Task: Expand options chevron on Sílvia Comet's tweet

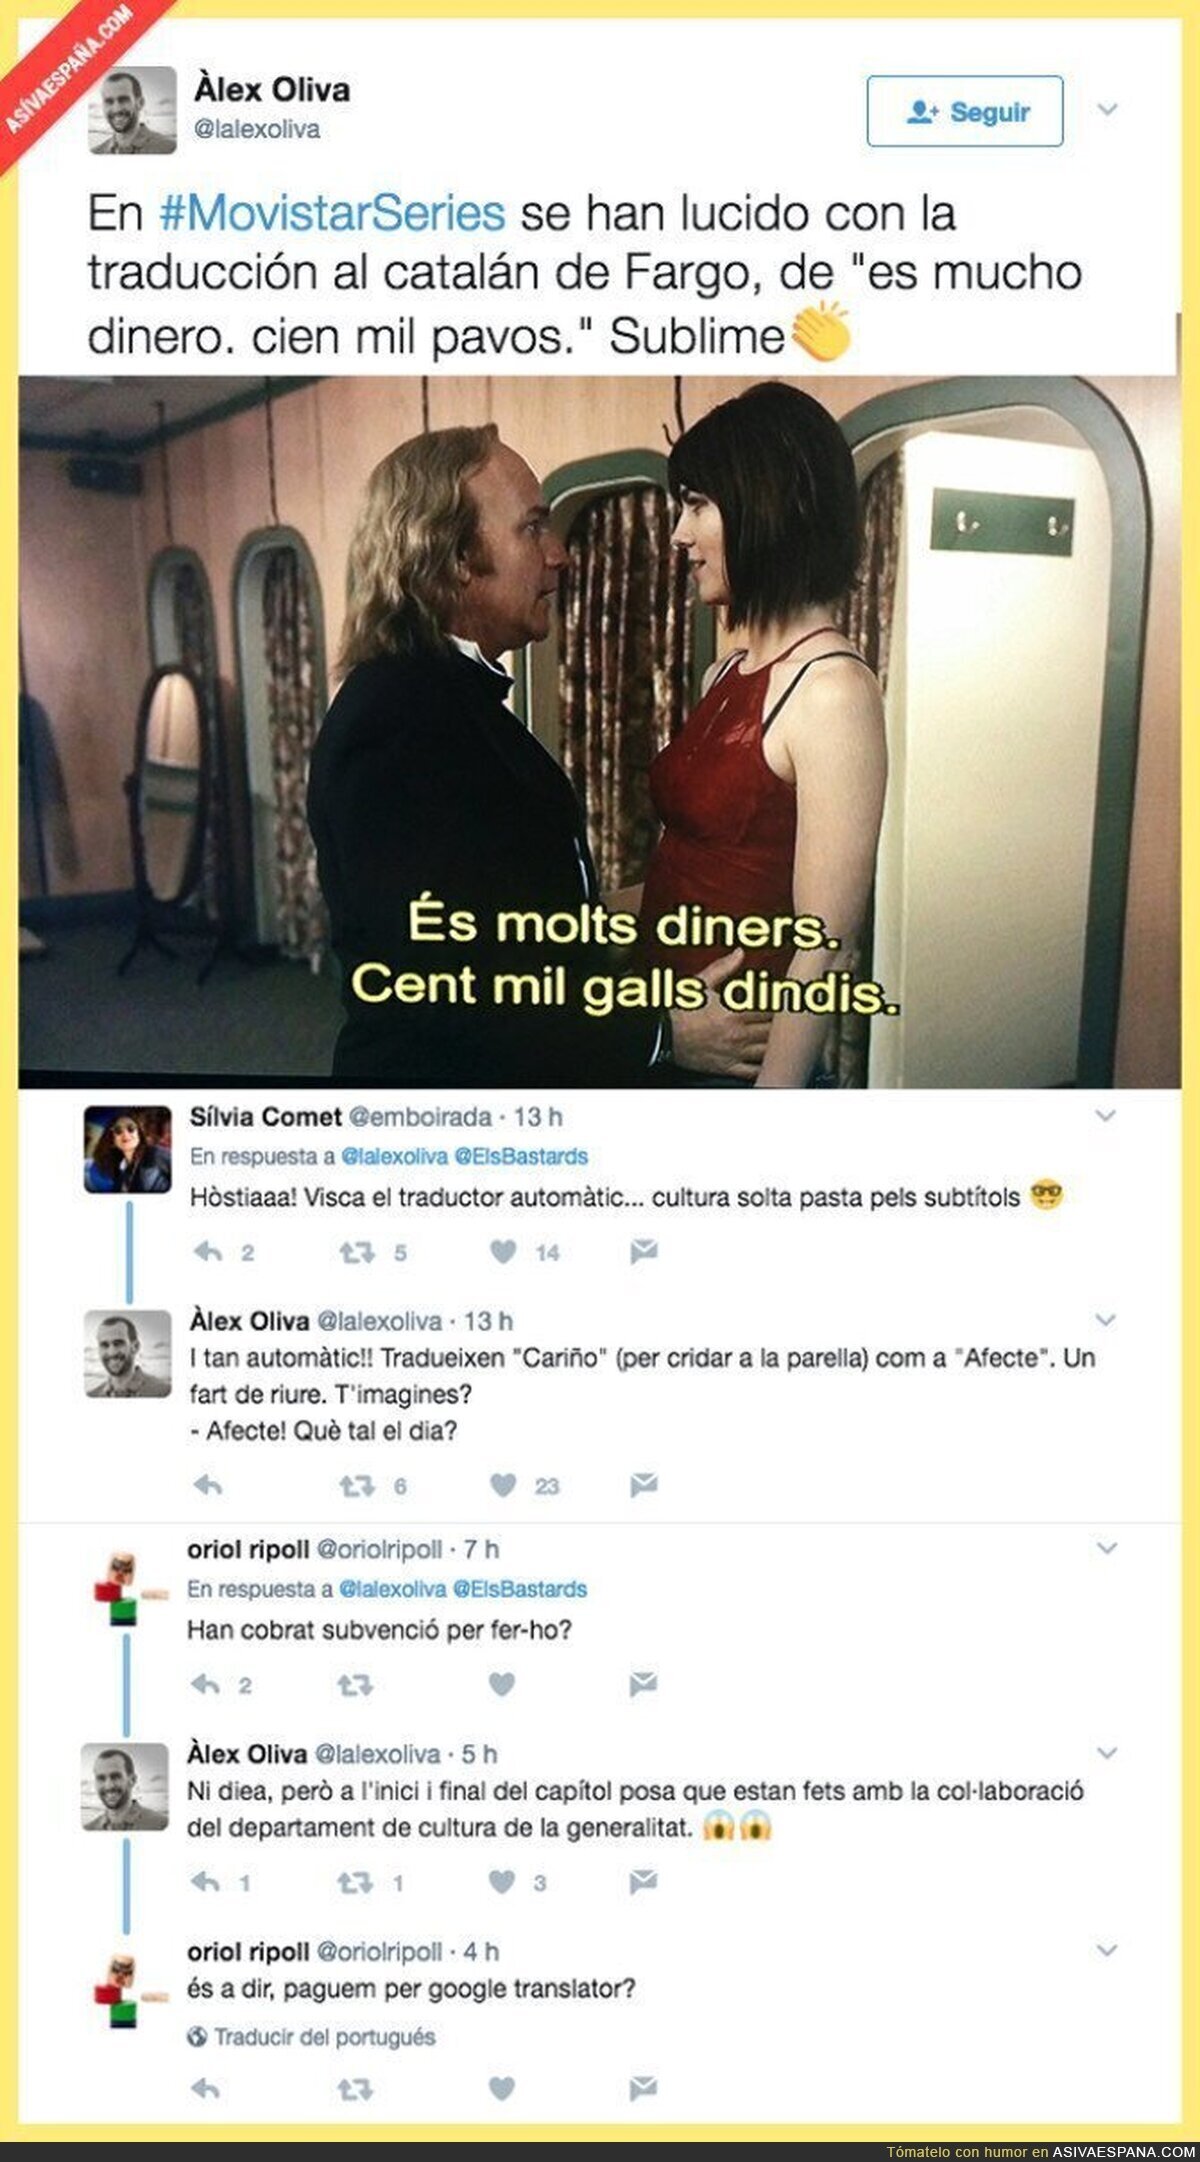Action: [x=1105, y=1115]
